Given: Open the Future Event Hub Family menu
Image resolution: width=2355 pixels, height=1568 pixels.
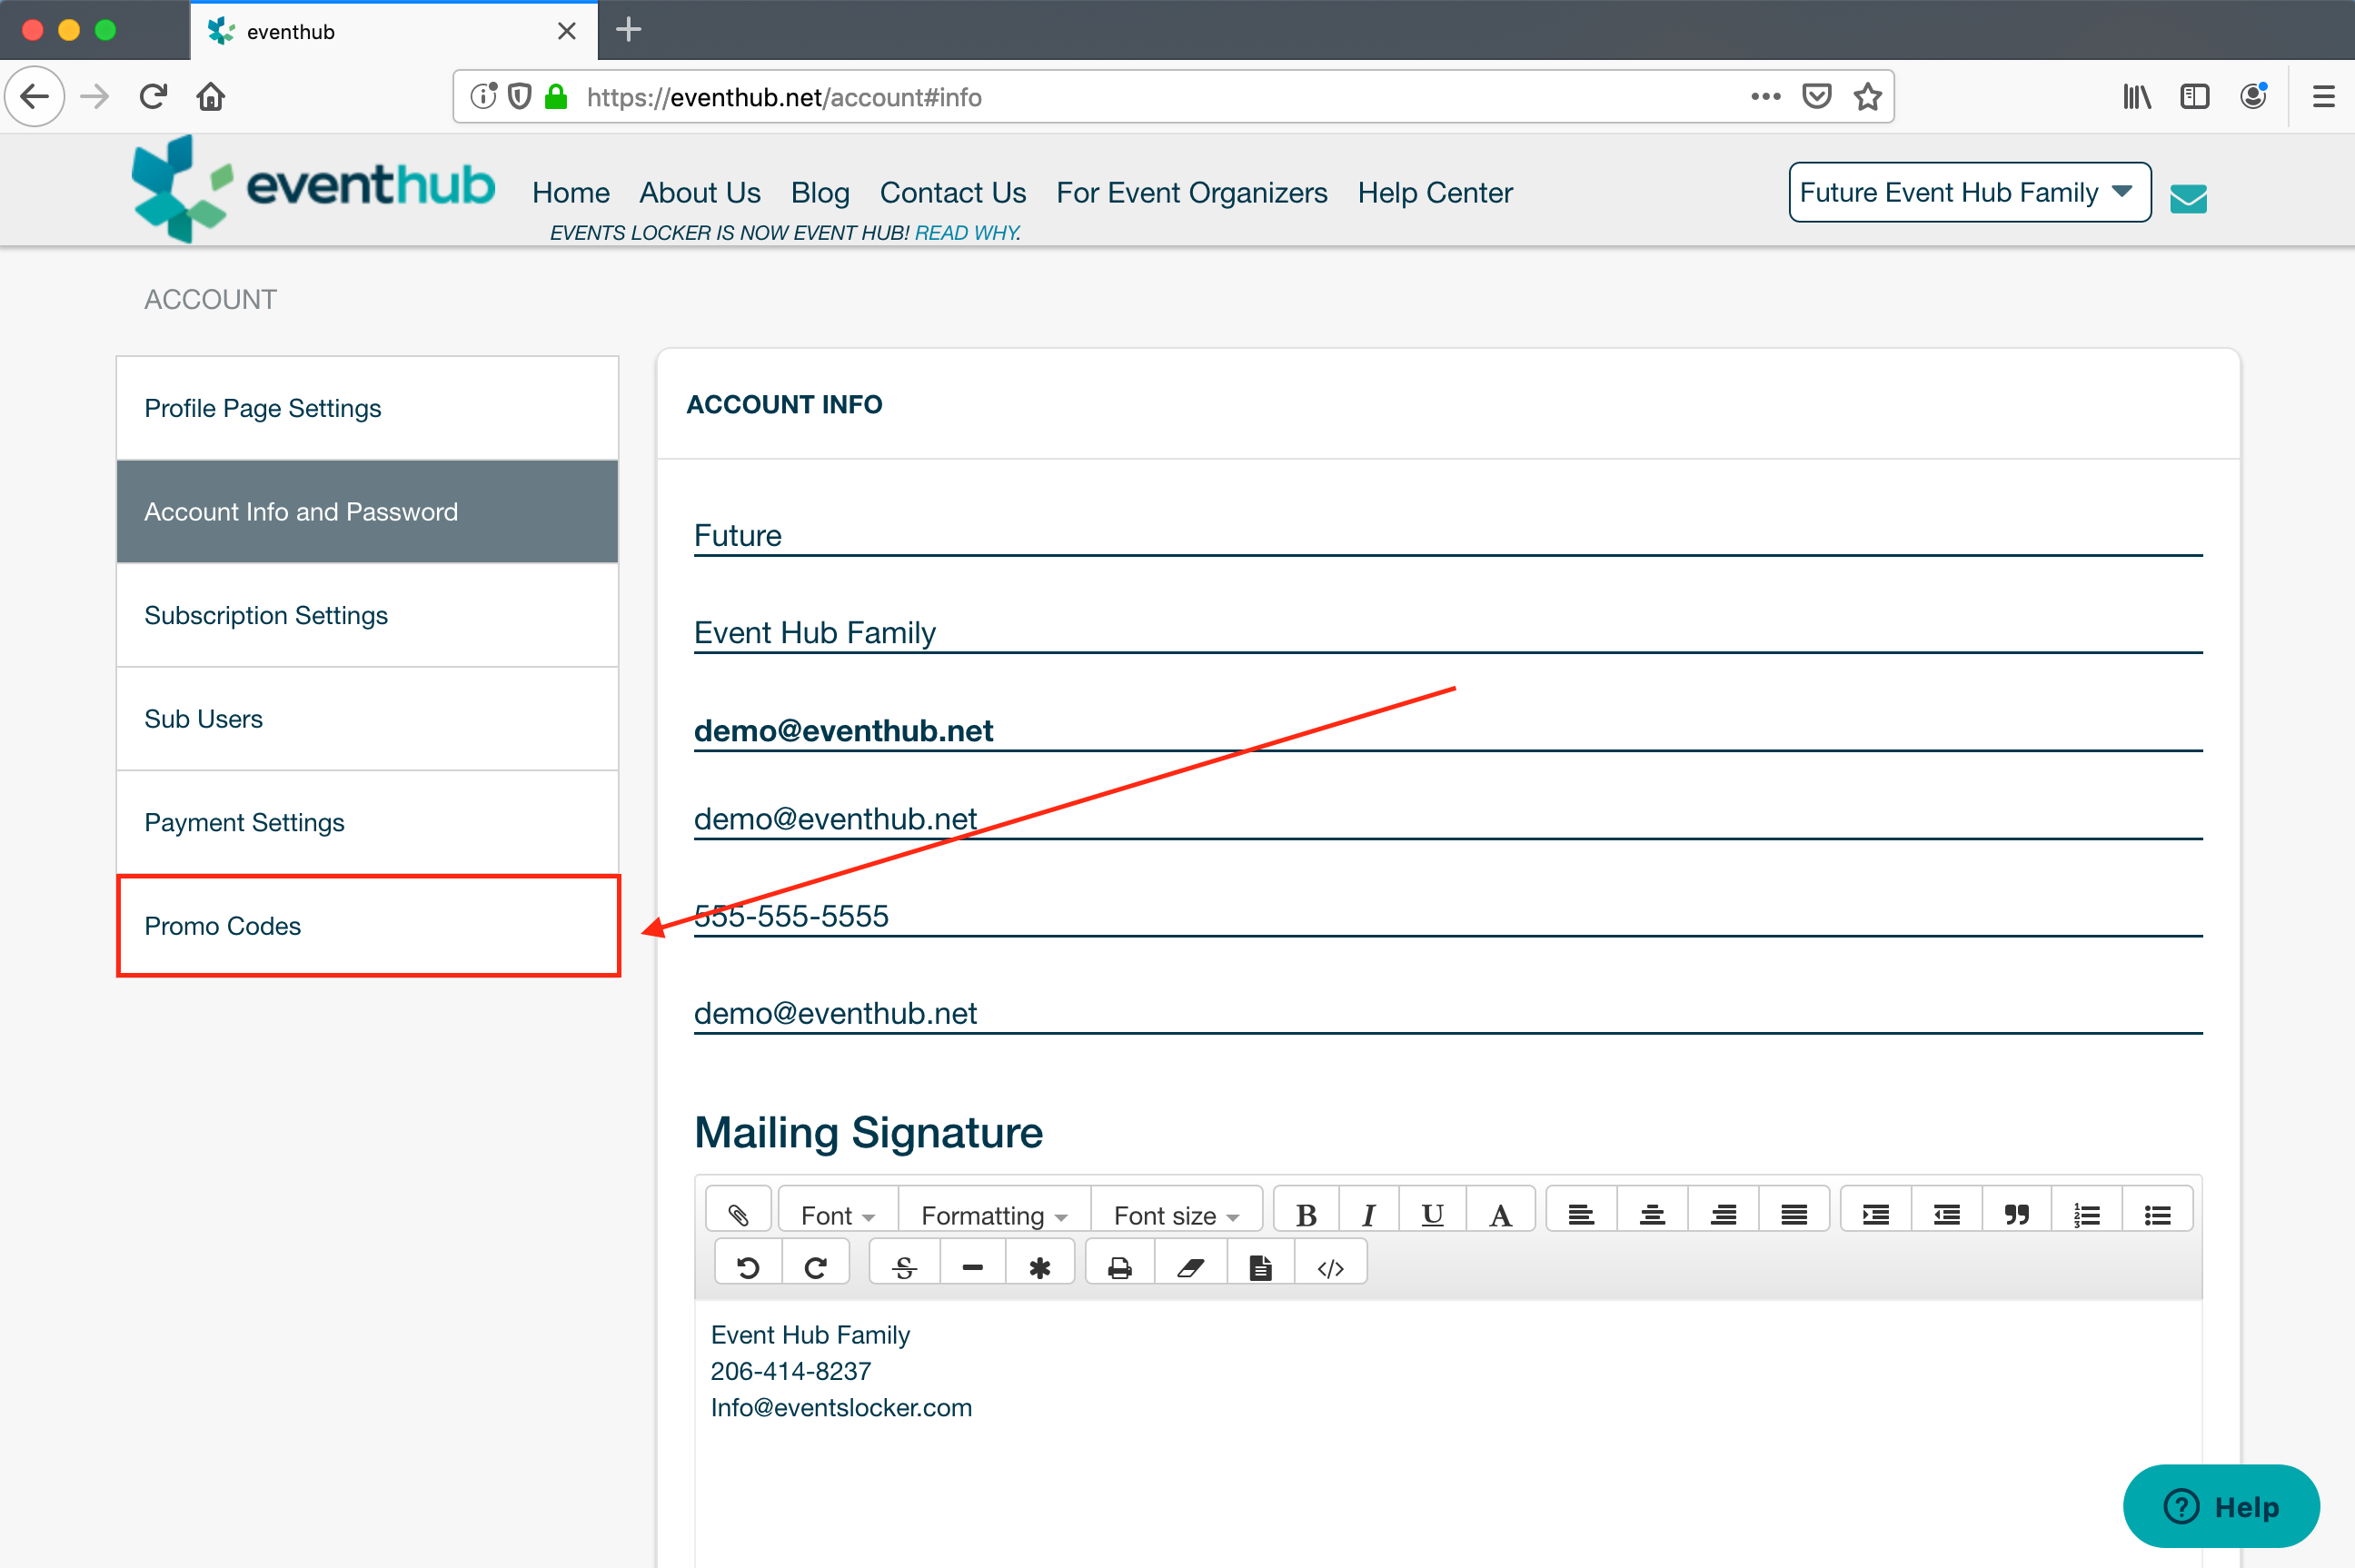Looking at the screenshot, I should pyautogui.click(x=1968, y=192).
